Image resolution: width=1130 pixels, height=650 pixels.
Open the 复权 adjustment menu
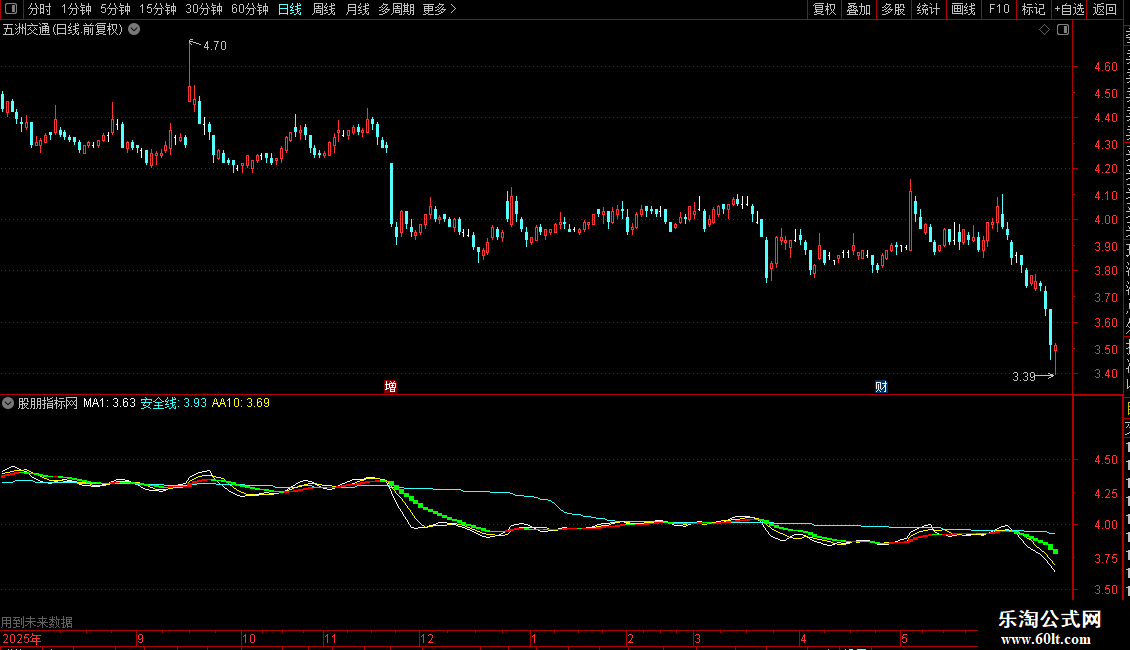pos(824,9)
